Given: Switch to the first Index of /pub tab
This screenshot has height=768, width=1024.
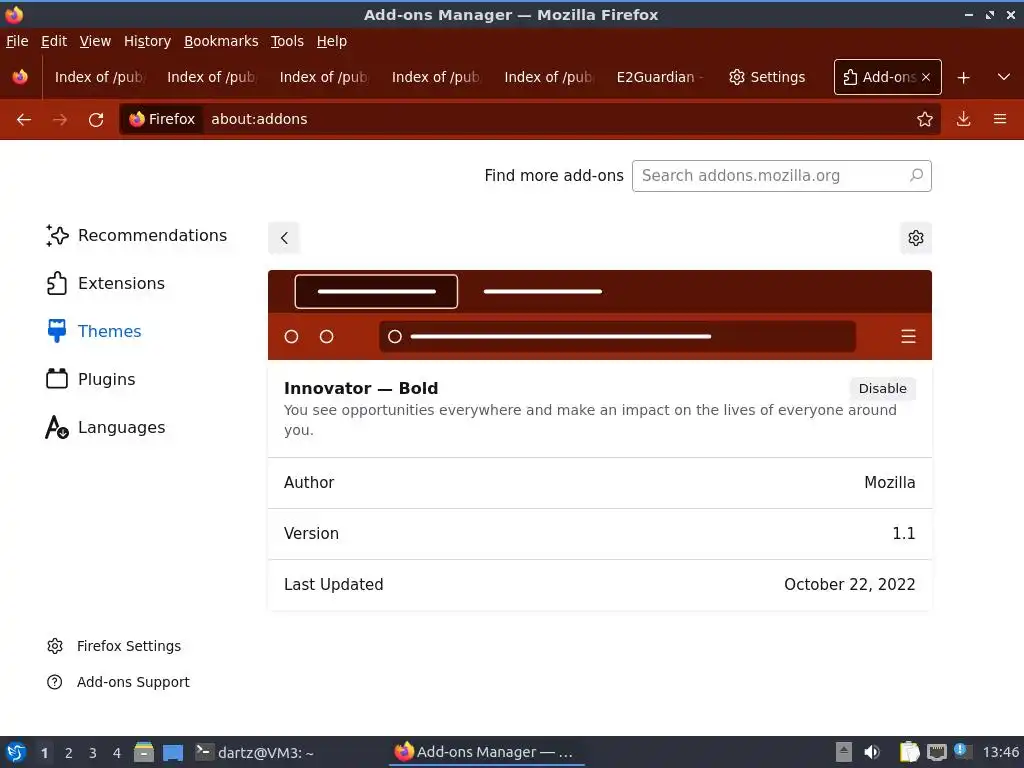Looking at the screenshot, I should pos(99,77).
